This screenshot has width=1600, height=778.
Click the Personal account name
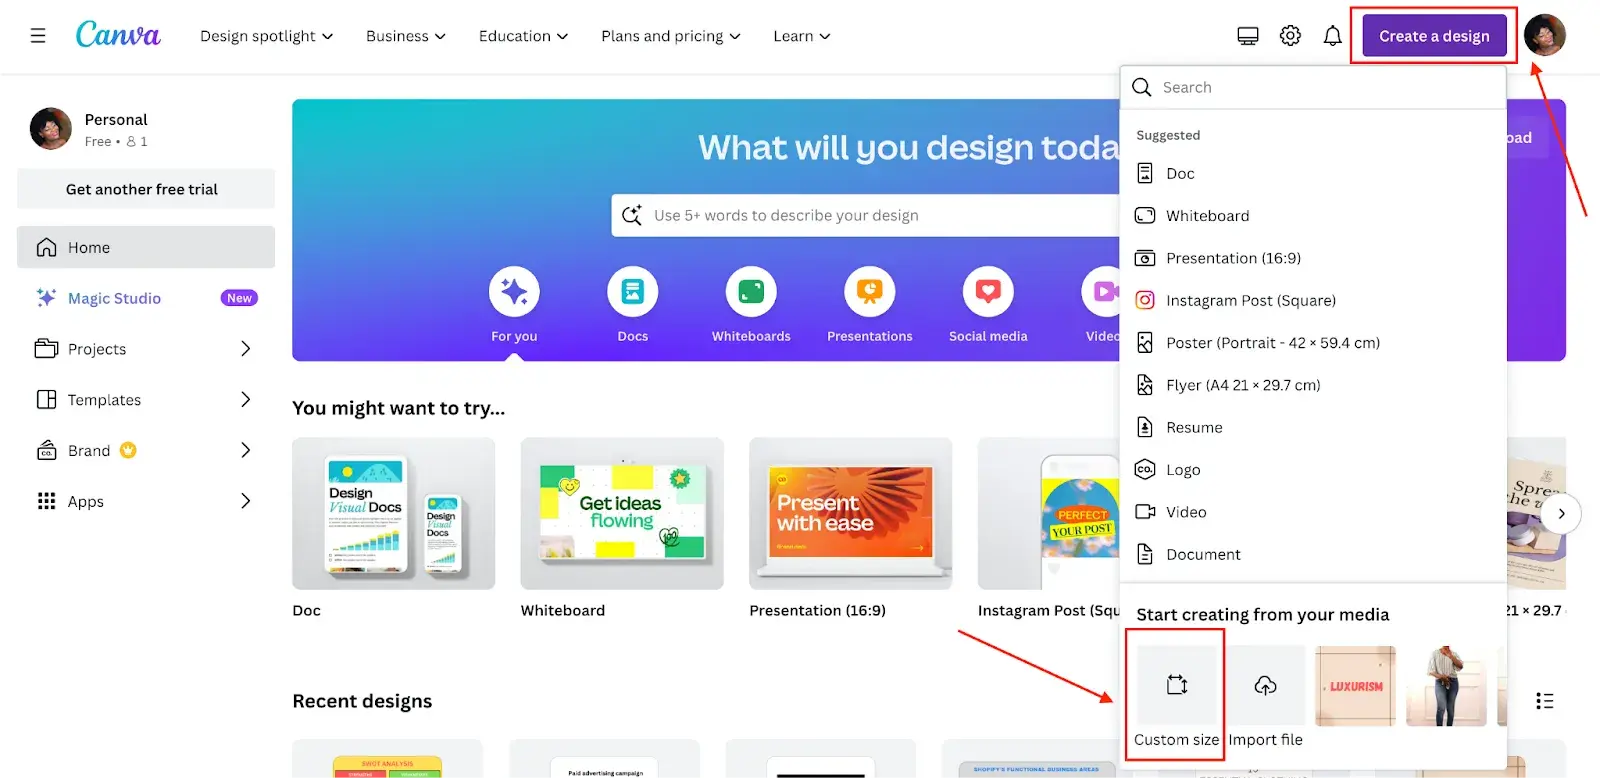click(116, 120)
